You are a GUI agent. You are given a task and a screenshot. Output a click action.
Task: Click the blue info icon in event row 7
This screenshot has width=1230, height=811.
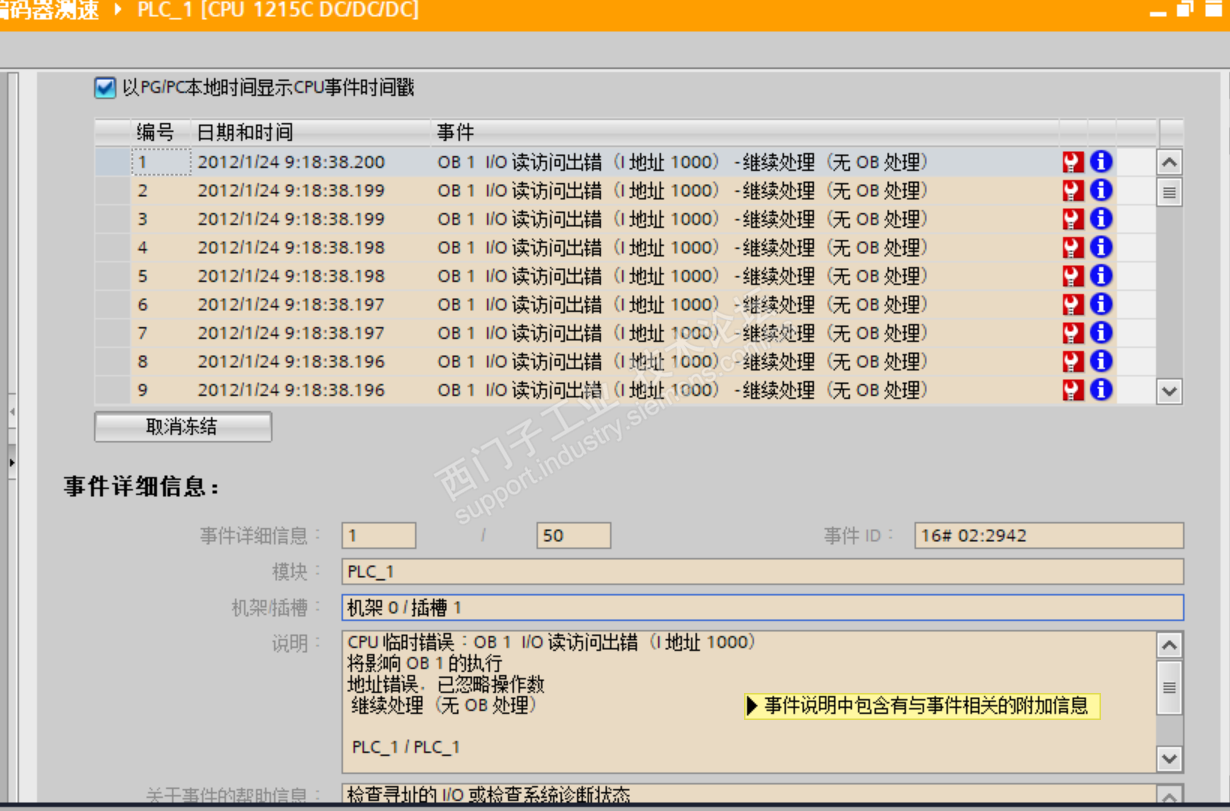click(1101, 333)
